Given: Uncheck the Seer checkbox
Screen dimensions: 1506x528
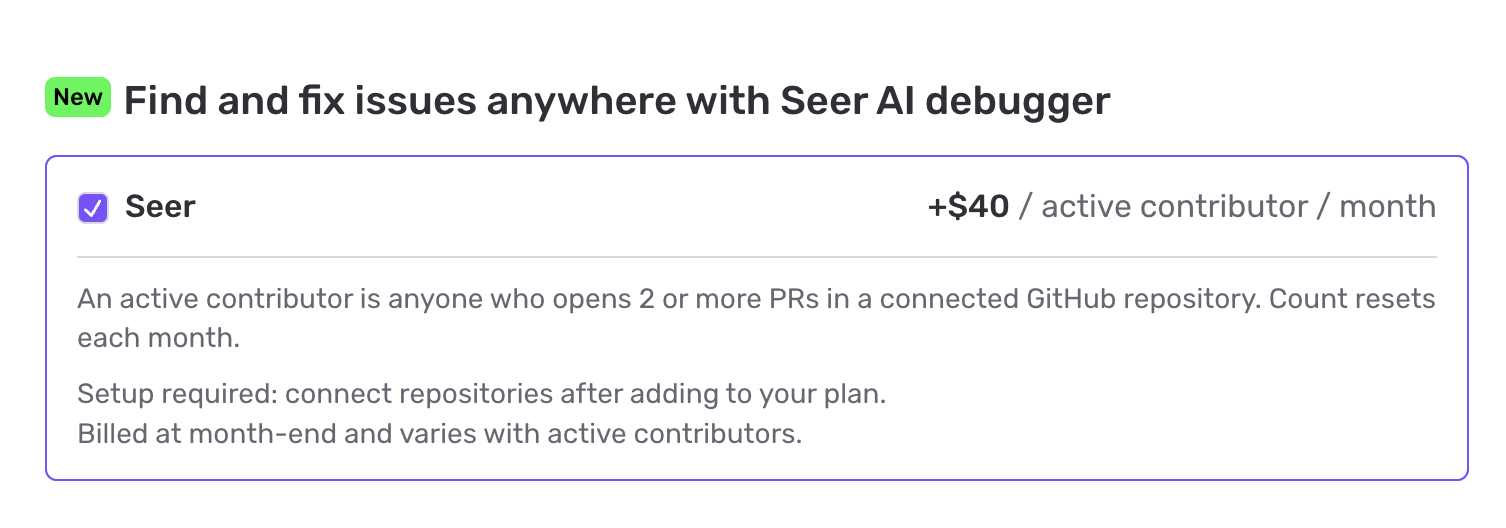Looking at the screenshot, I should click(x=93, y=208).
